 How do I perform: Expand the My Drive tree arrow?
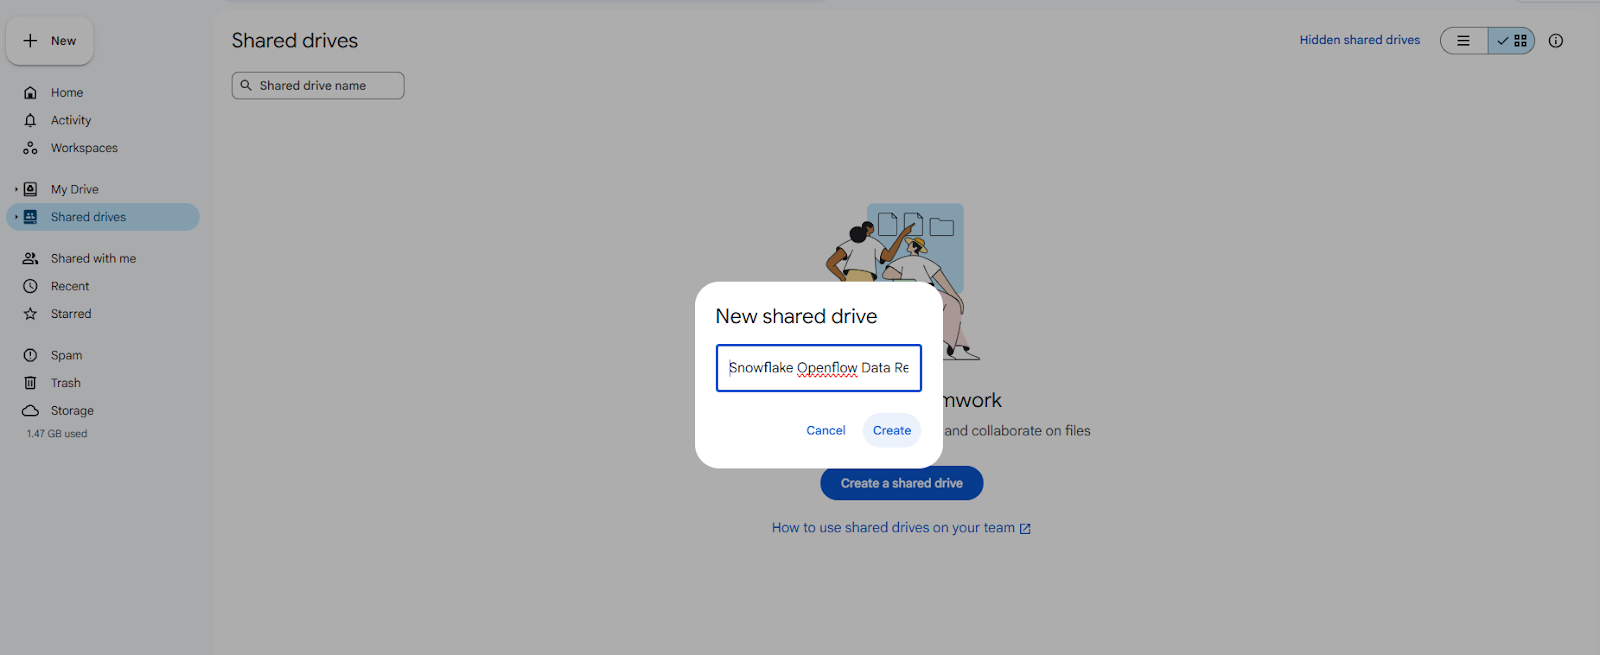(x=16, y=189)
